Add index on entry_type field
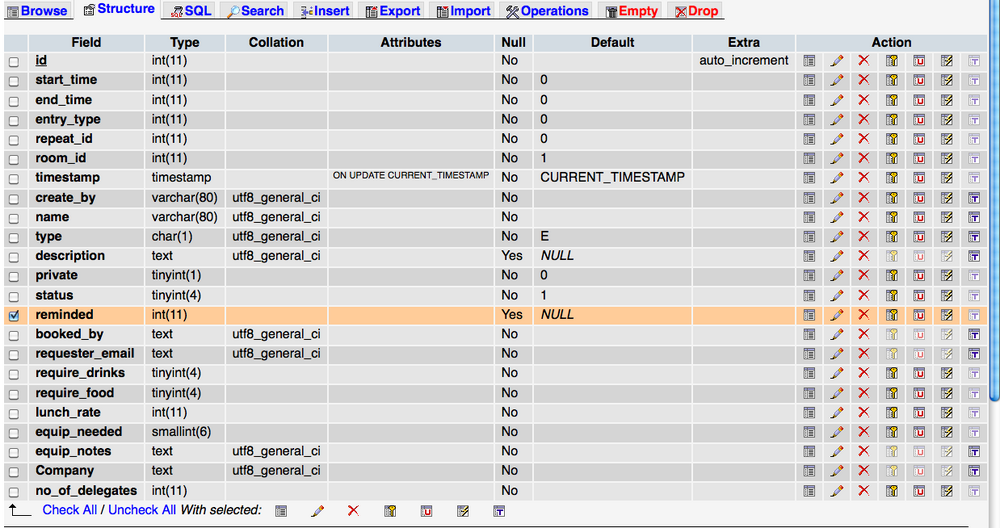This screenshot has height=528, width=1000. pos(946,119)
